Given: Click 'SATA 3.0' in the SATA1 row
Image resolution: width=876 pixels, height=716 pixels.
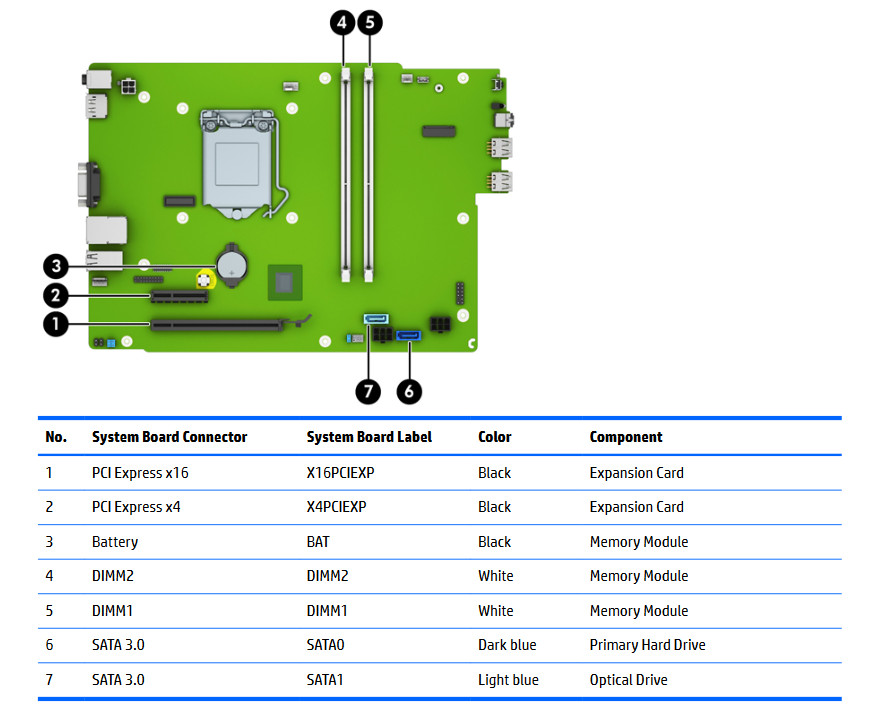Looking at the screenshot, I should pos(118,680).
